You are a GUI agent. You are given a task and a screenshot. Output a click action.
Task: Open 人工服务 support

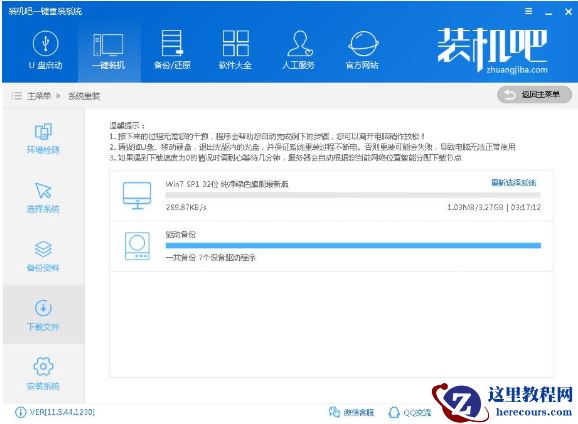pos(299,51)
